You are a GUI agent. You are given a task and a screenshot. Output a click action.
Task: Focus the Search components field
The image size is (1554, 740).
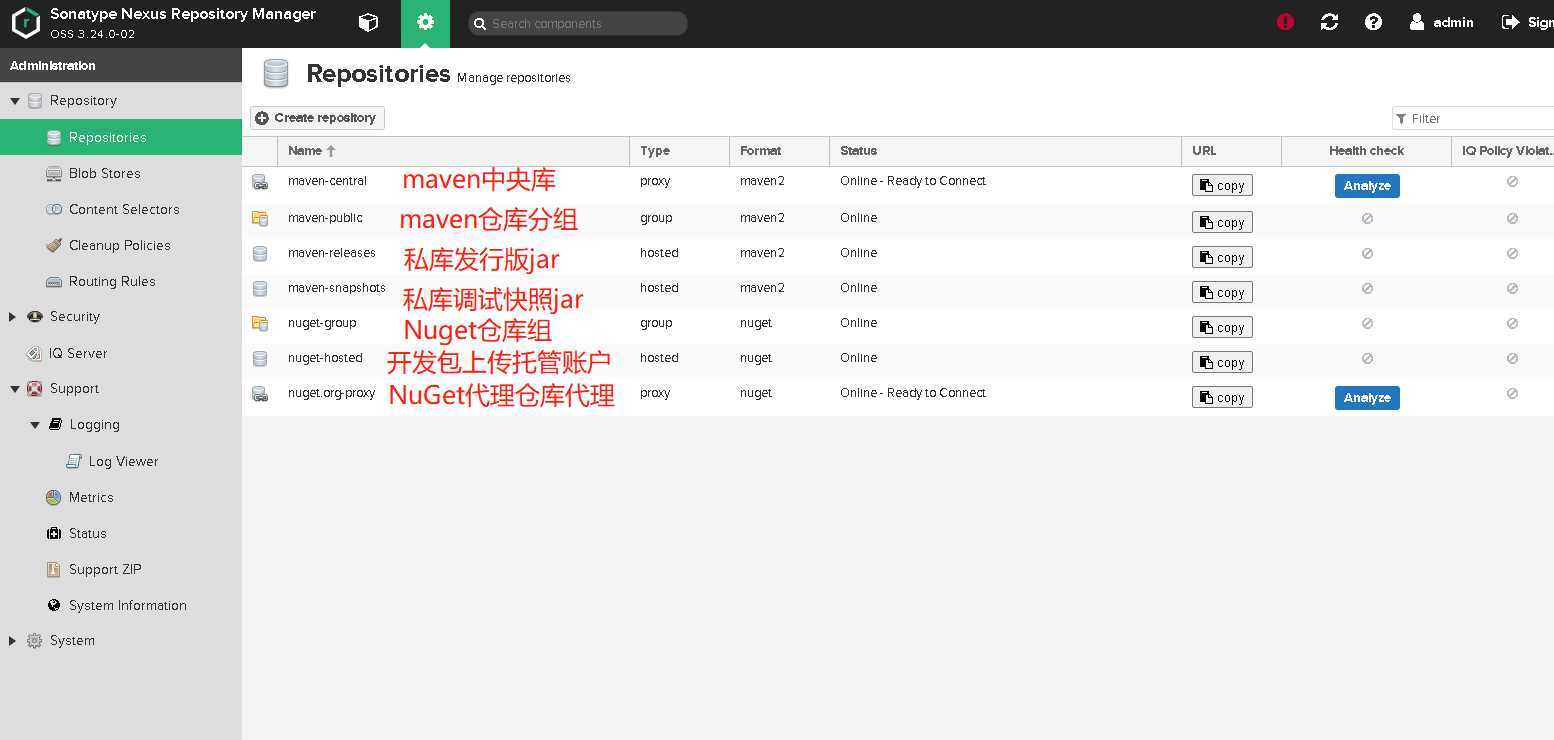point(578,23)
